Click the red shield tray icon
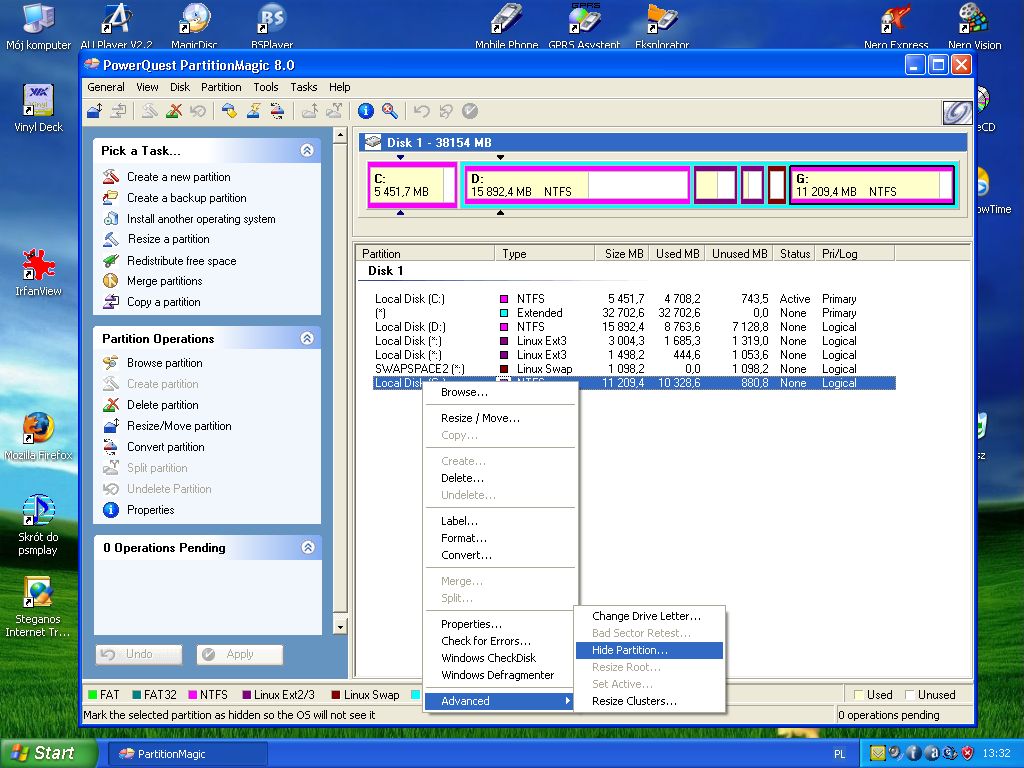This screenshot has width=1024, height=768. point(967,754)
